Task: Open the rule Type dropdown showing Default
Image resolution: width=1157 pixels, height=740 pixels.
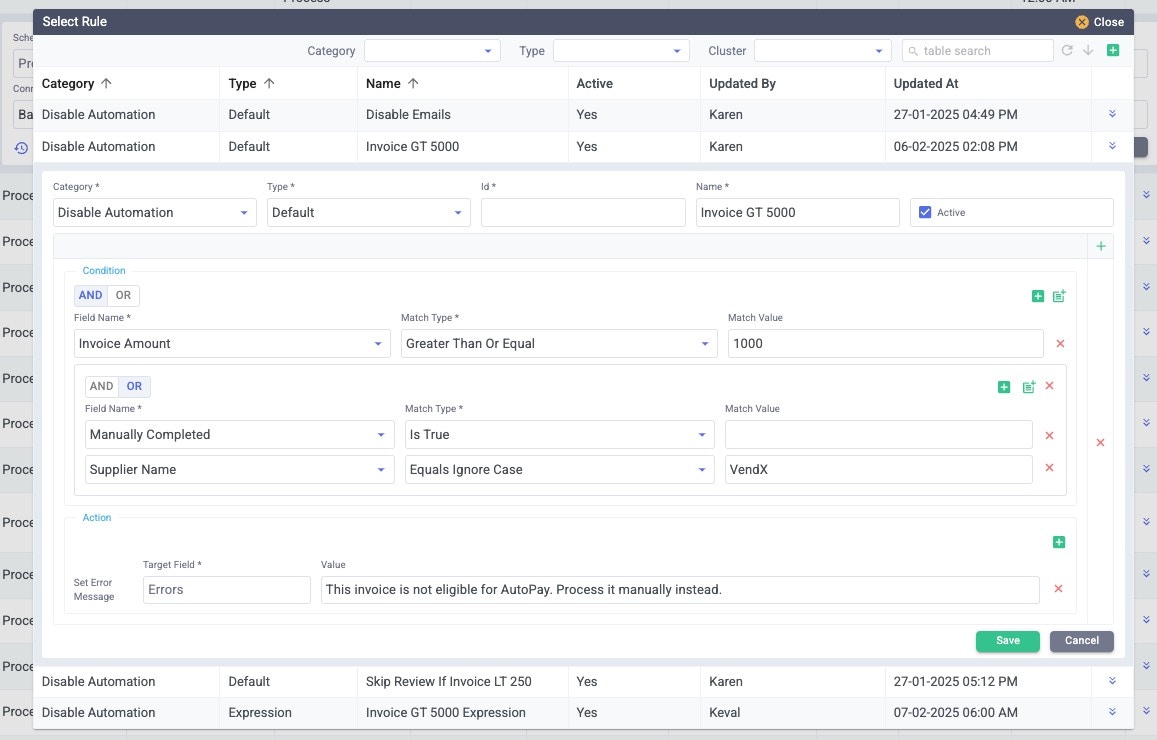Action: [368, 212]
